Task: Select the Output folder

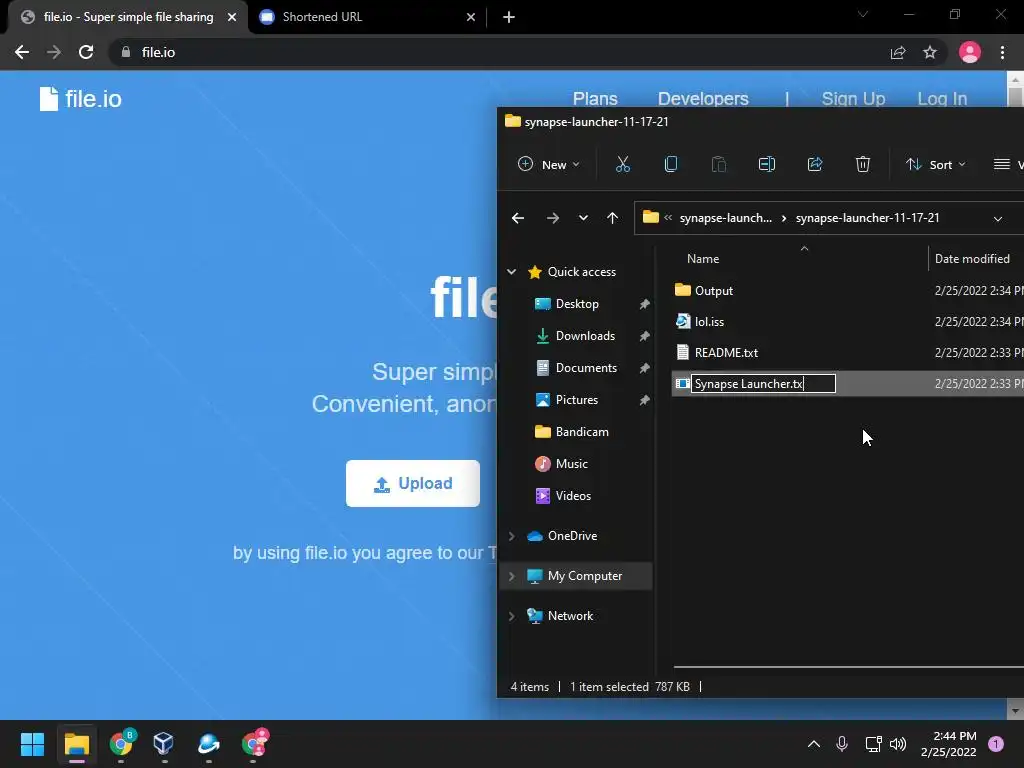Action: coord(713,291)
